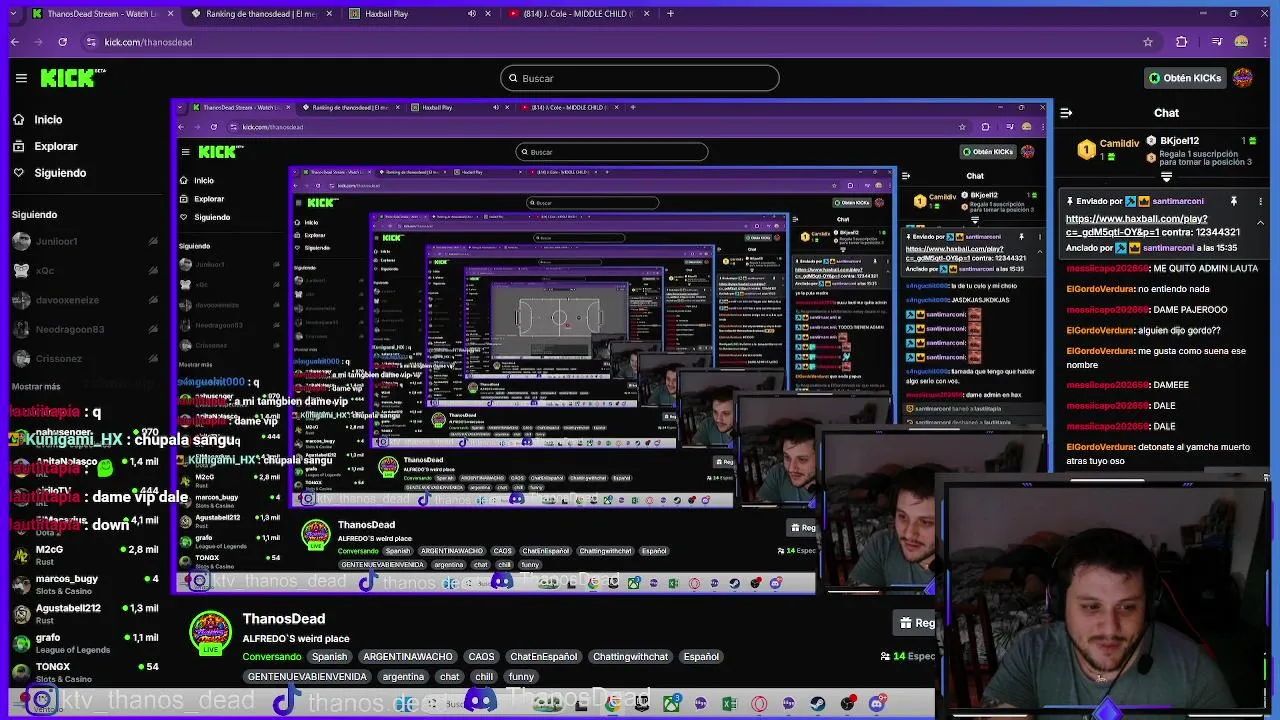Image resolution: width=1280 pixels, height=720 pixels.
Task: Open a new browser tab
Action: 670,14
